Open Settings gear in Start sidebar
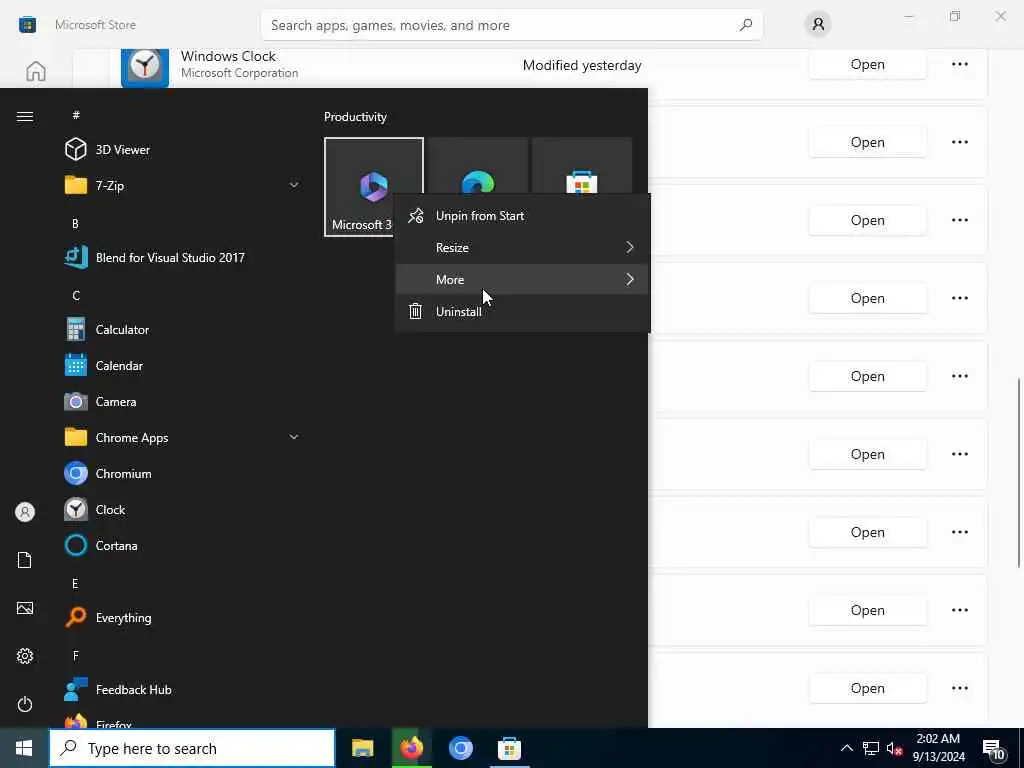 pyautogui.click(x=25, y=656)
